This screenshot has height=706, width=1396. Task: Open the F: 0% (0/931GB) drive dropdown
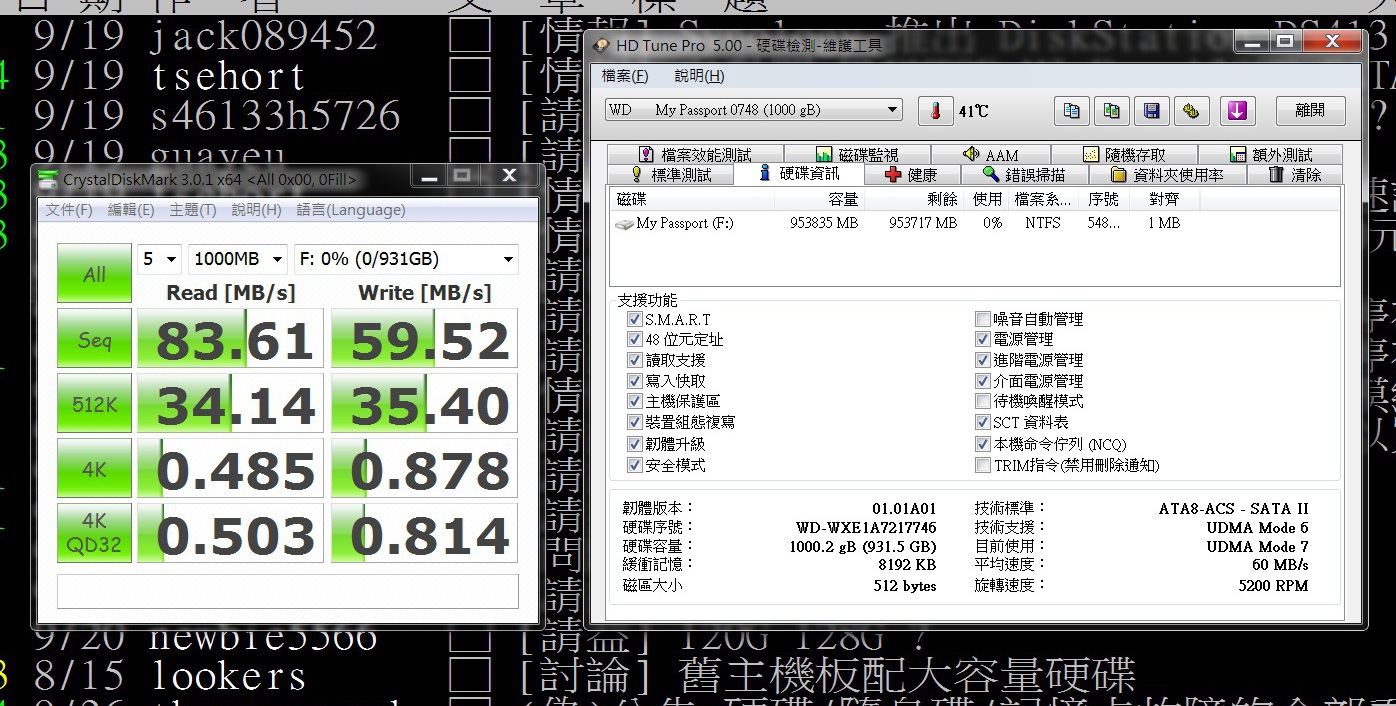click(406, 259)
